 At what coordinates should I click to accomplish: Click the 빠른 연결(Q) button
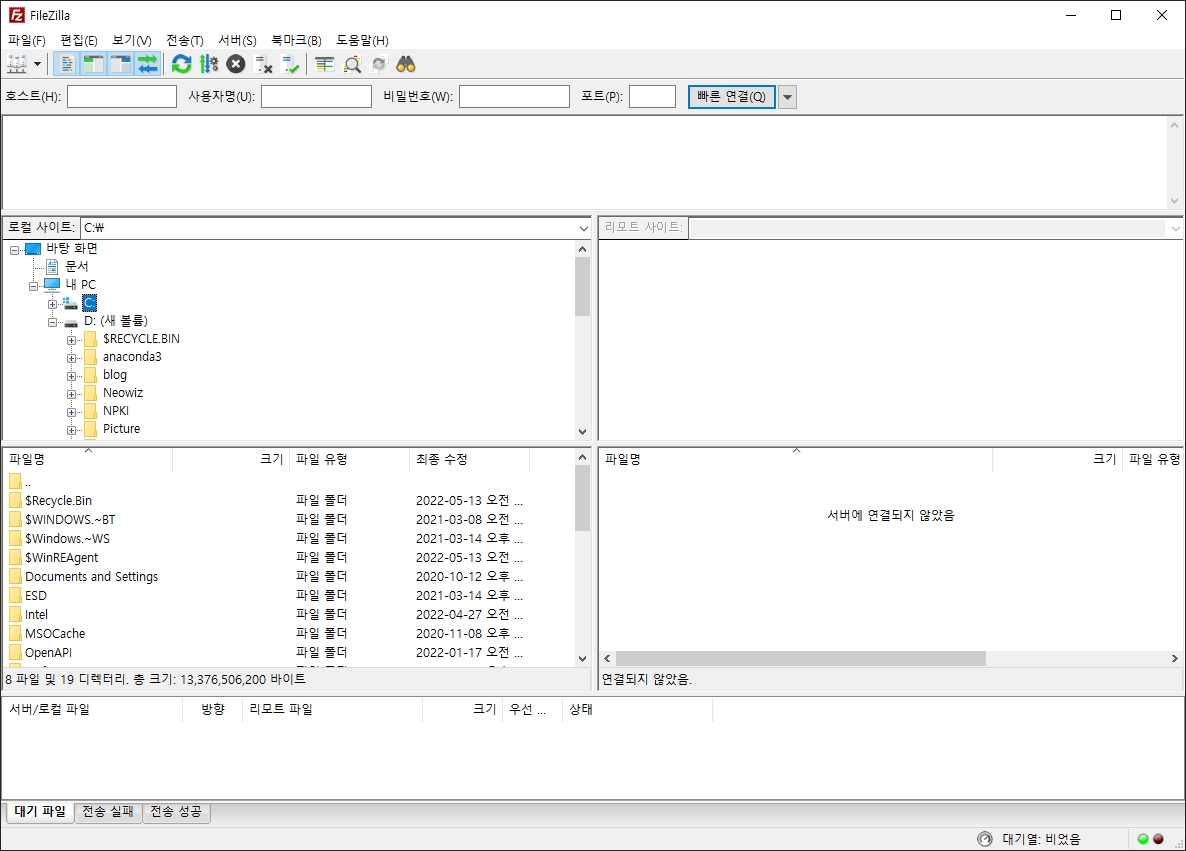(x=731, y=97)
